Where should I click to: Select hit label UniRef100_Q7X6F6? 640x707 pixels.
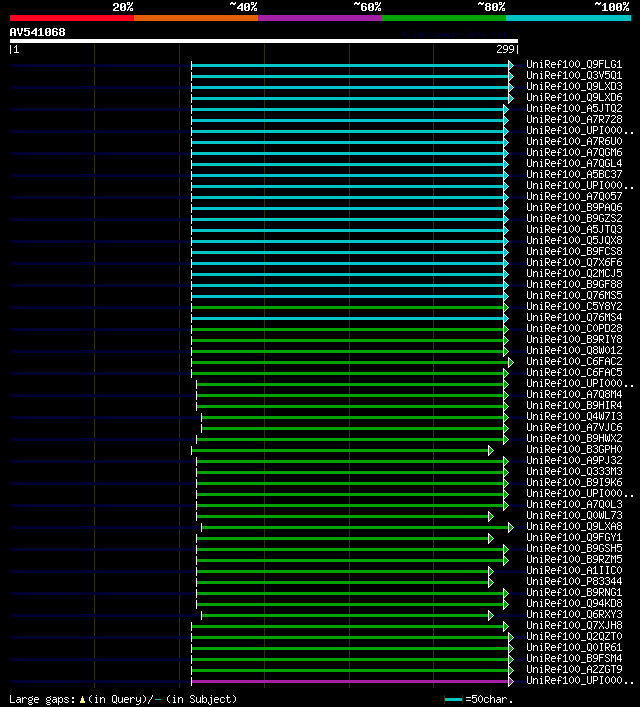[574, 262]
